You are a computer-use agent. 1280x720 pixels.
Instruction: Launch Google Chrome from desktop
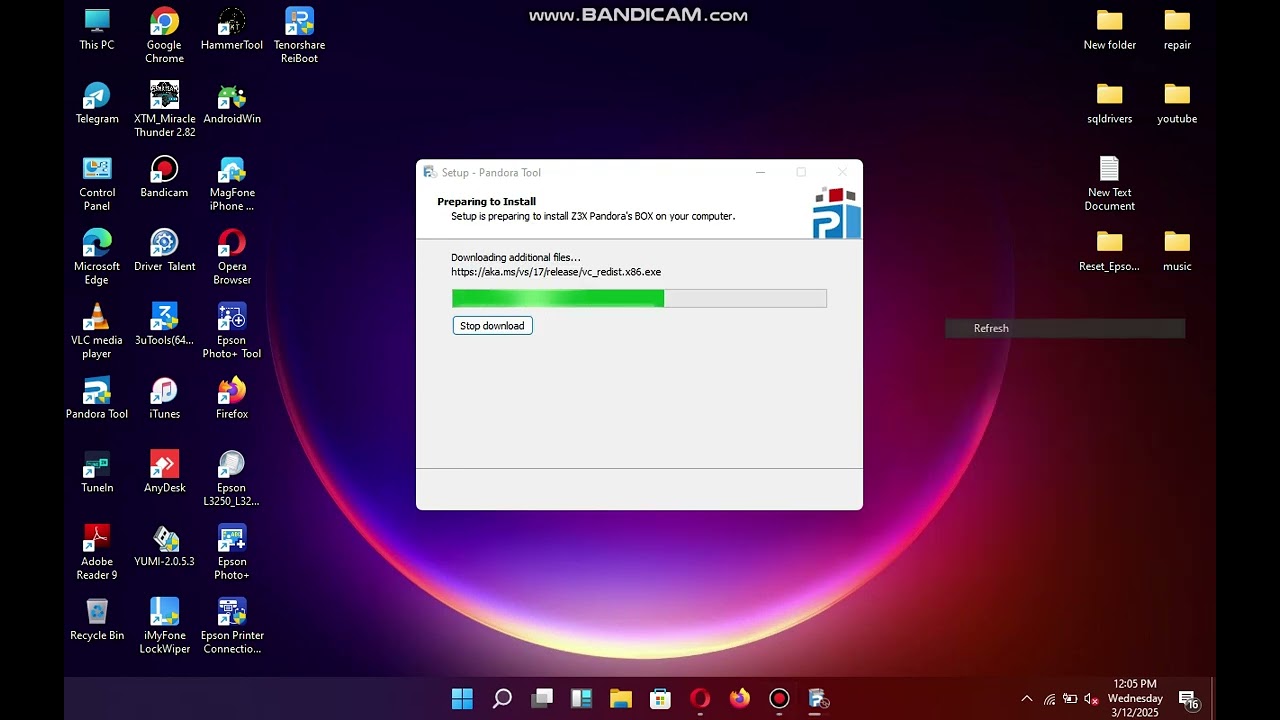pyautogui.click(x=164, y=36)
